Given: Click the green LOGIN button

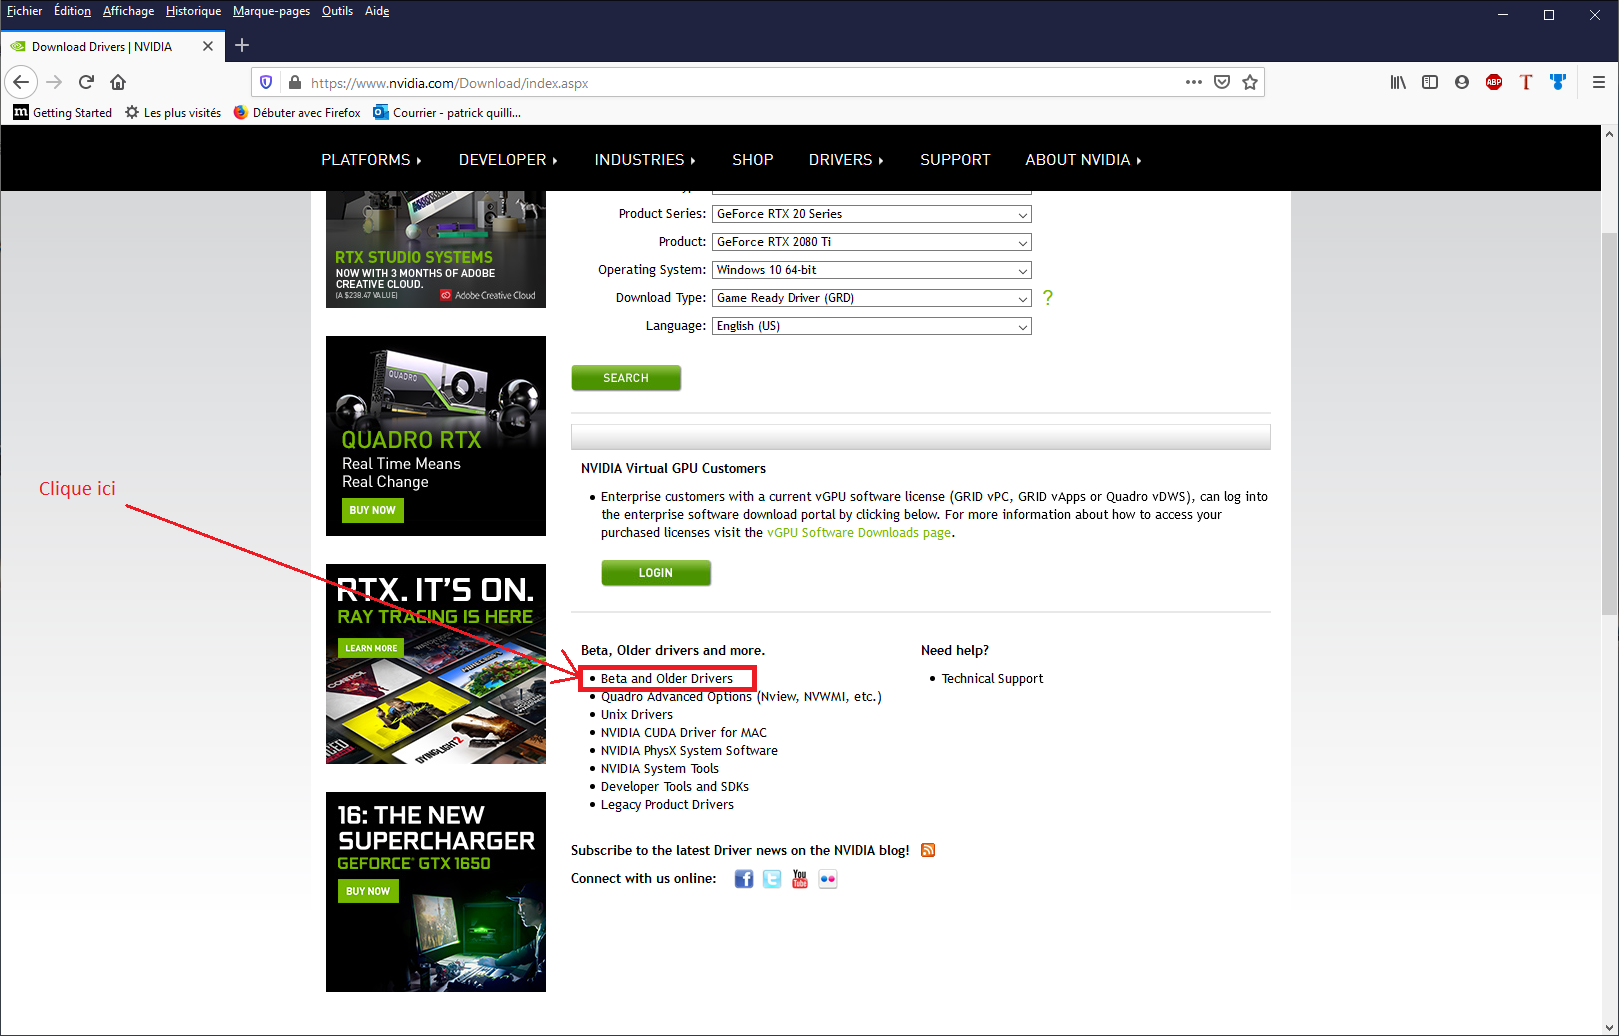Looking at the screenshot, I should click(x=656, y=573).
